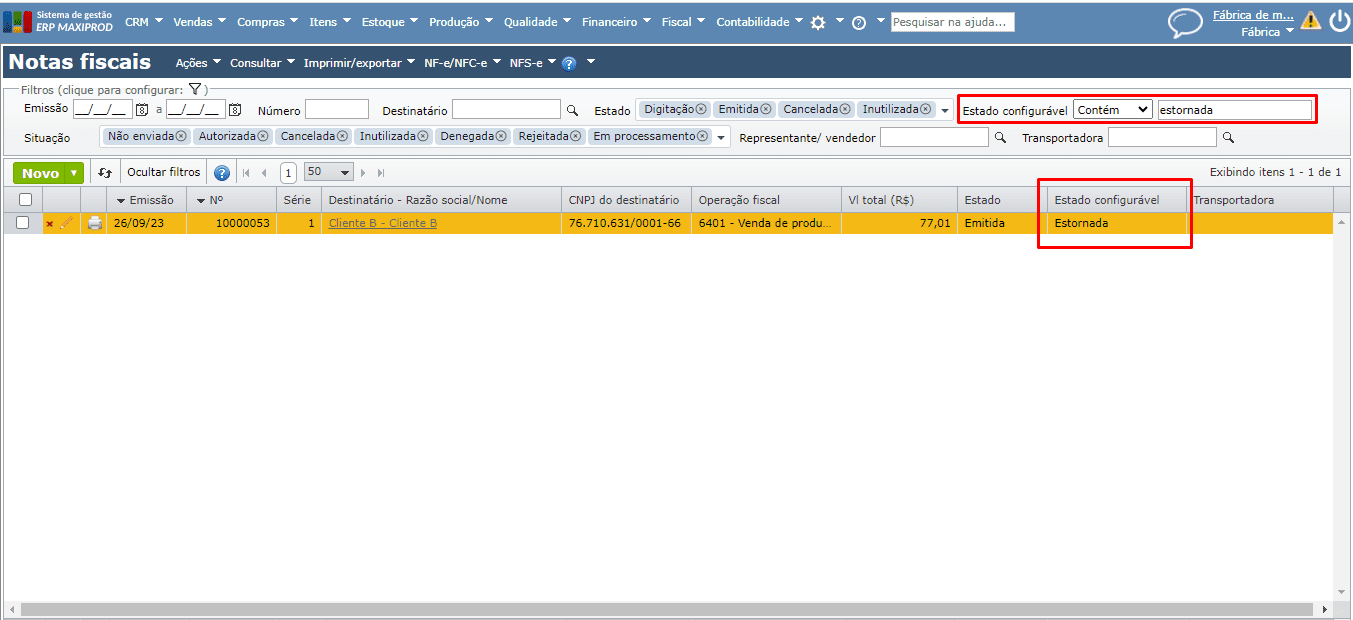
Task: Open the Novo button dropdown arrow
Action: 75,173
